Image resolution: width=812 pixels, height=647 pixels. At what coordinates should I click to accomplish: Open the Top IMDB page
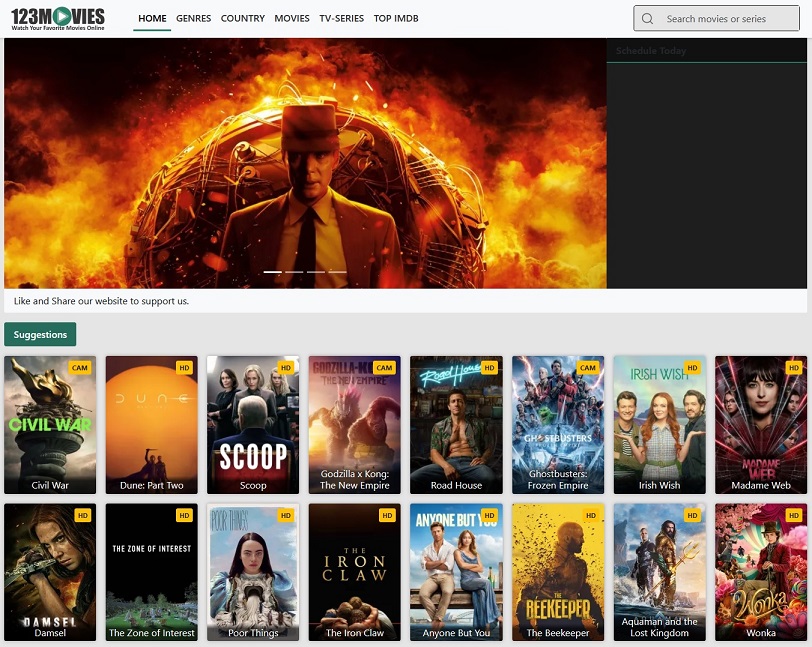pos(396,18)
